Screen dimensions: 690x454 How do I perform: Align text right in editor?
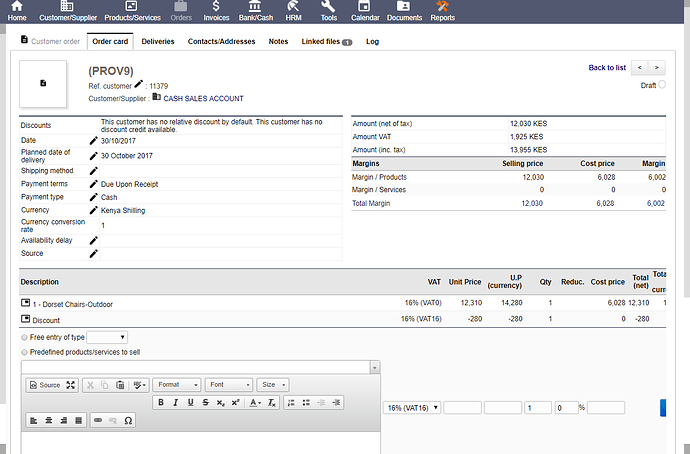64,421
